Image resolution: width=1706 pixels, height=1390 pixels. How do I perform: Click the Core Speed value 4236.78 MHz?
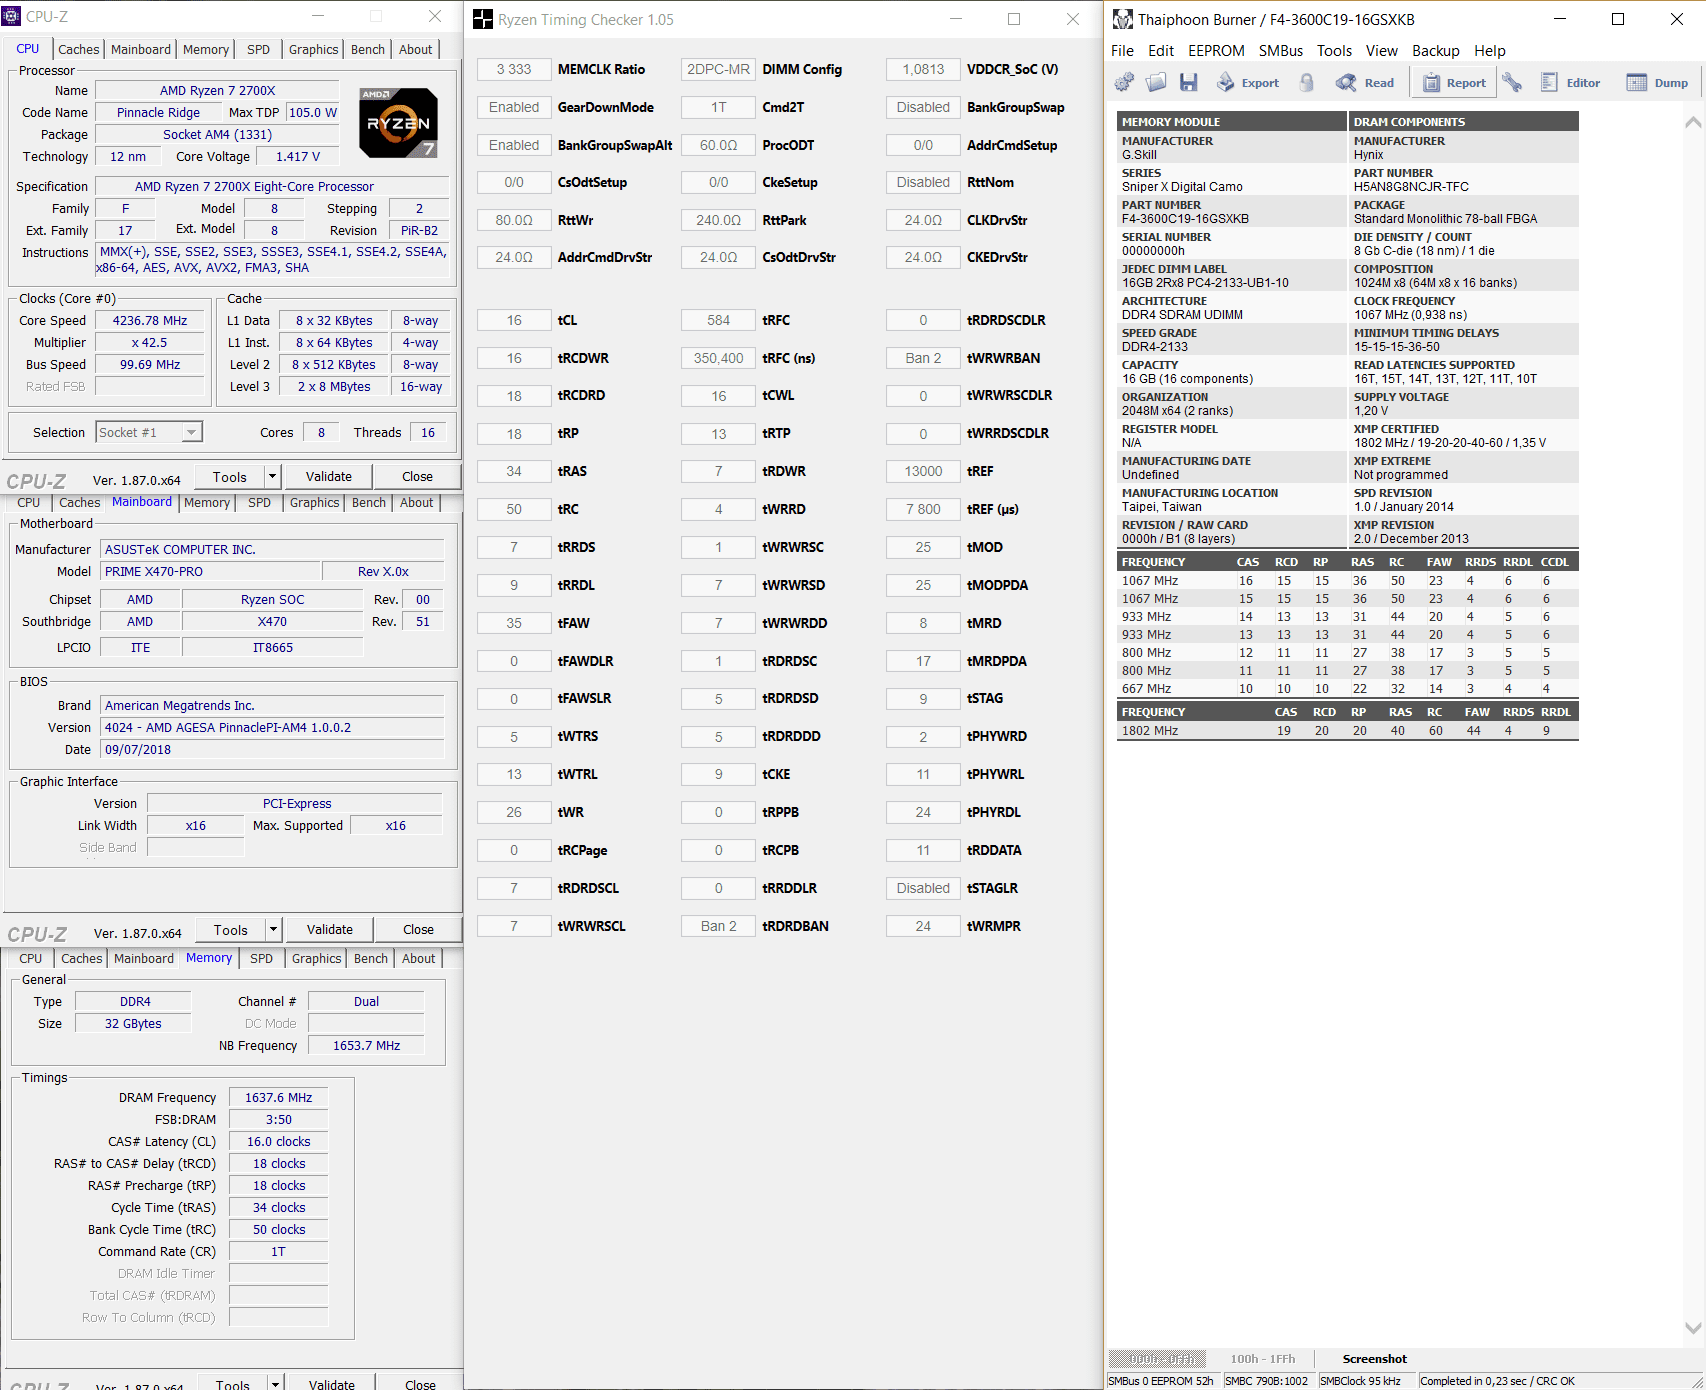[x=150, y=321]
